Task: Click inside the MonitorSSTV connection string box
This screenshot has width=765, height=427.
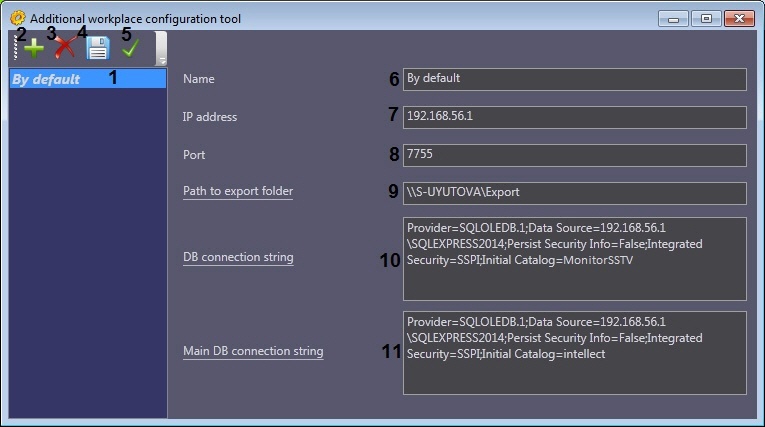Action: tap(574, 259)
